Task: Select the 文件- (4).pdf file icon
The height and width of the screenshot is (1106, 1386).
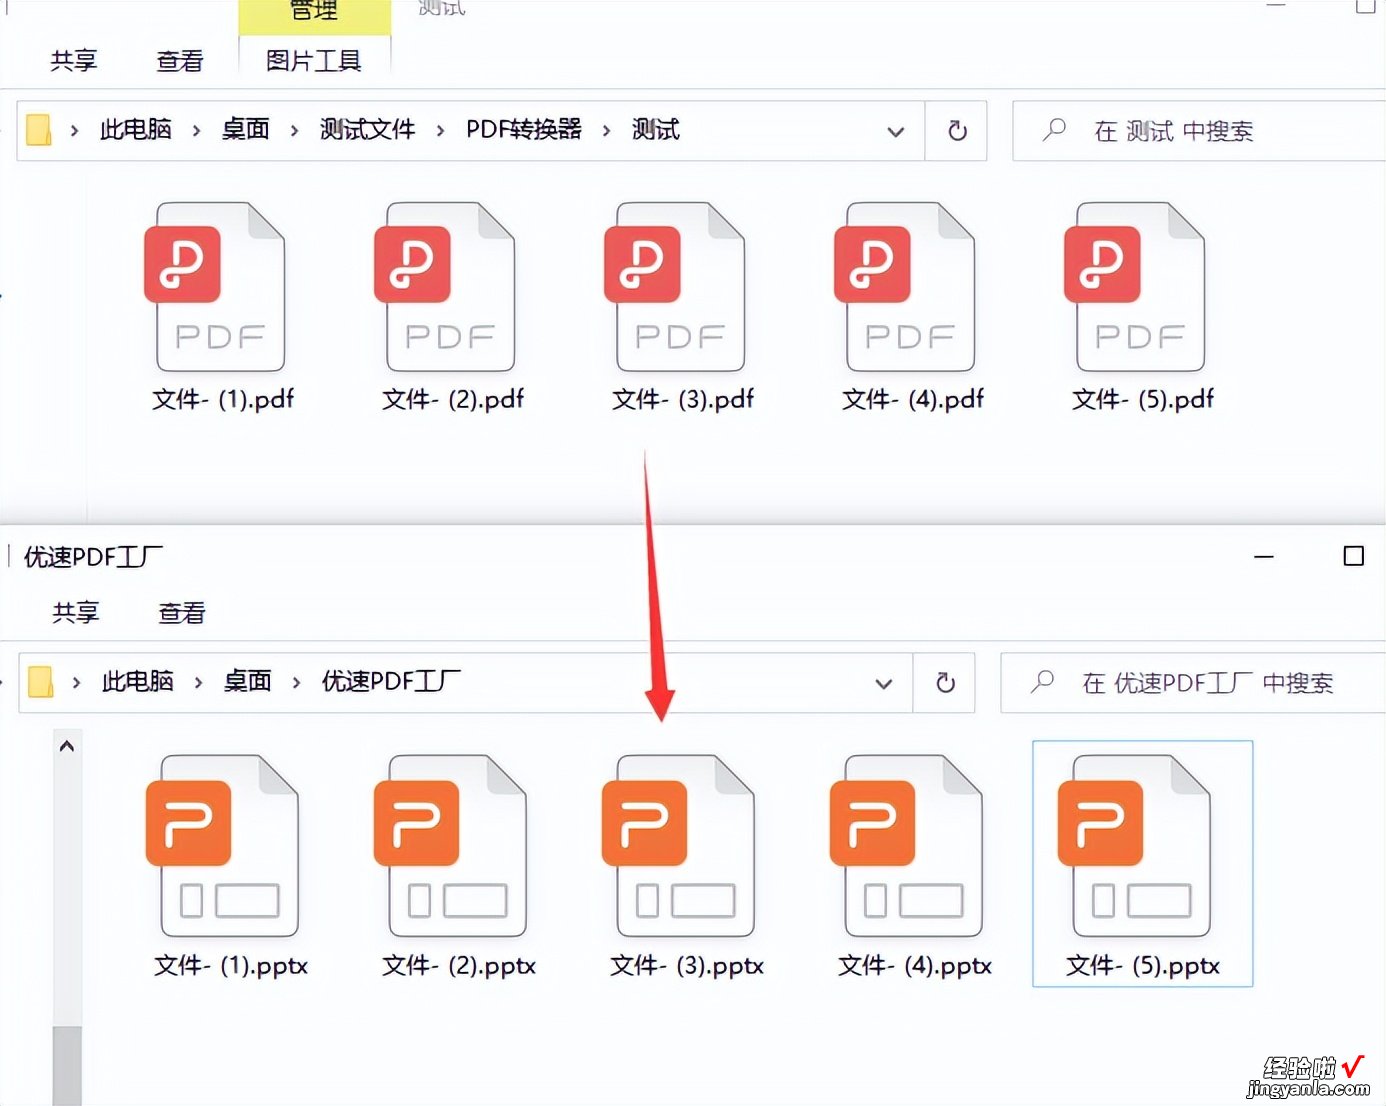Action: tap(906, 287)
